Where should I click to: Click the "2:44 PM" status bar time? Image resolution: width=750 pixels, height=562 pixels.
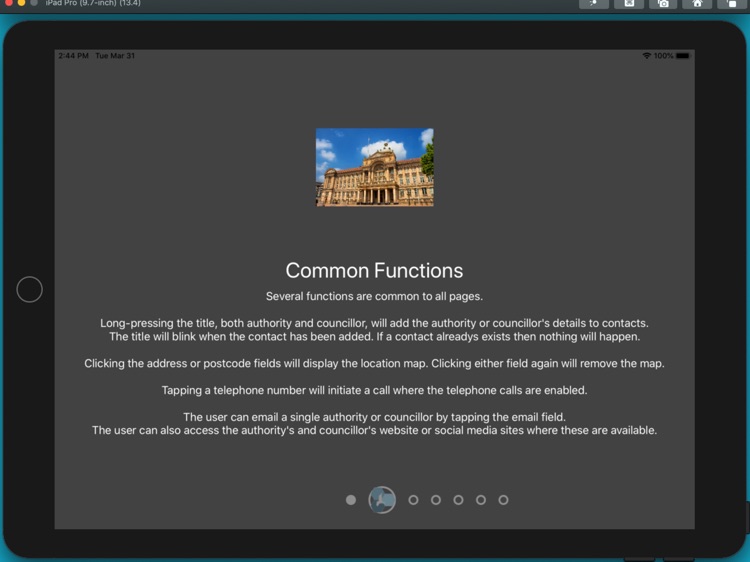[74, 55]
